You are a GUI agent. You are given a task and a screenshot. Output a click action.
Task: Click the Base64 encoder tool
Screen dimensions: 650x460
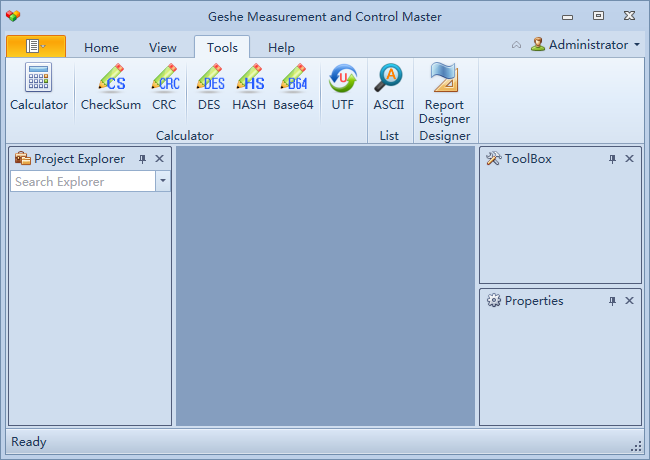click(293, 87)
